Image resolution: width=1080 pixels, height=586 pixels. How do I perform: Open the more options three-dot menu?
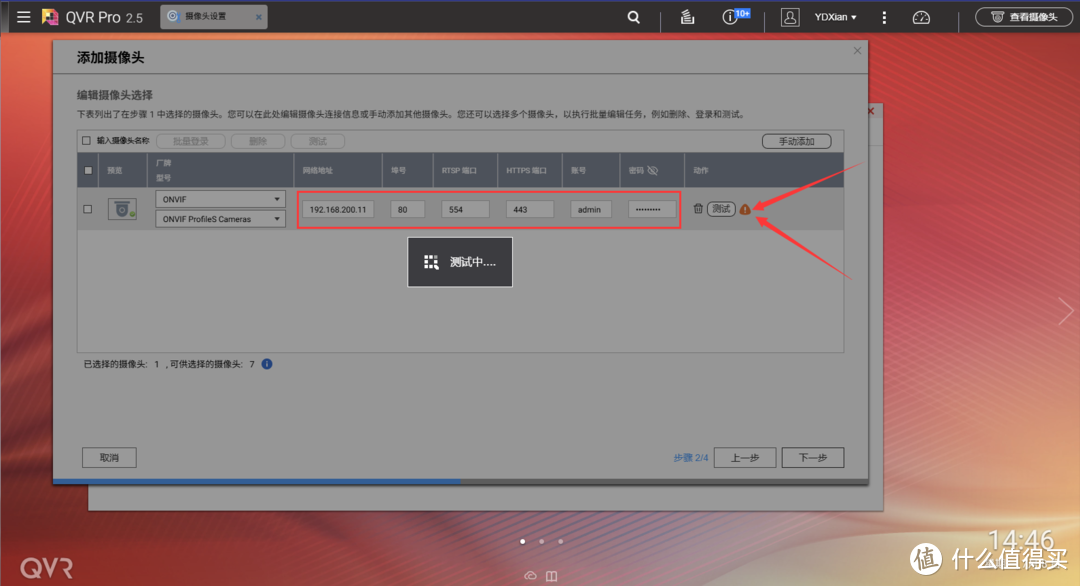884,17
